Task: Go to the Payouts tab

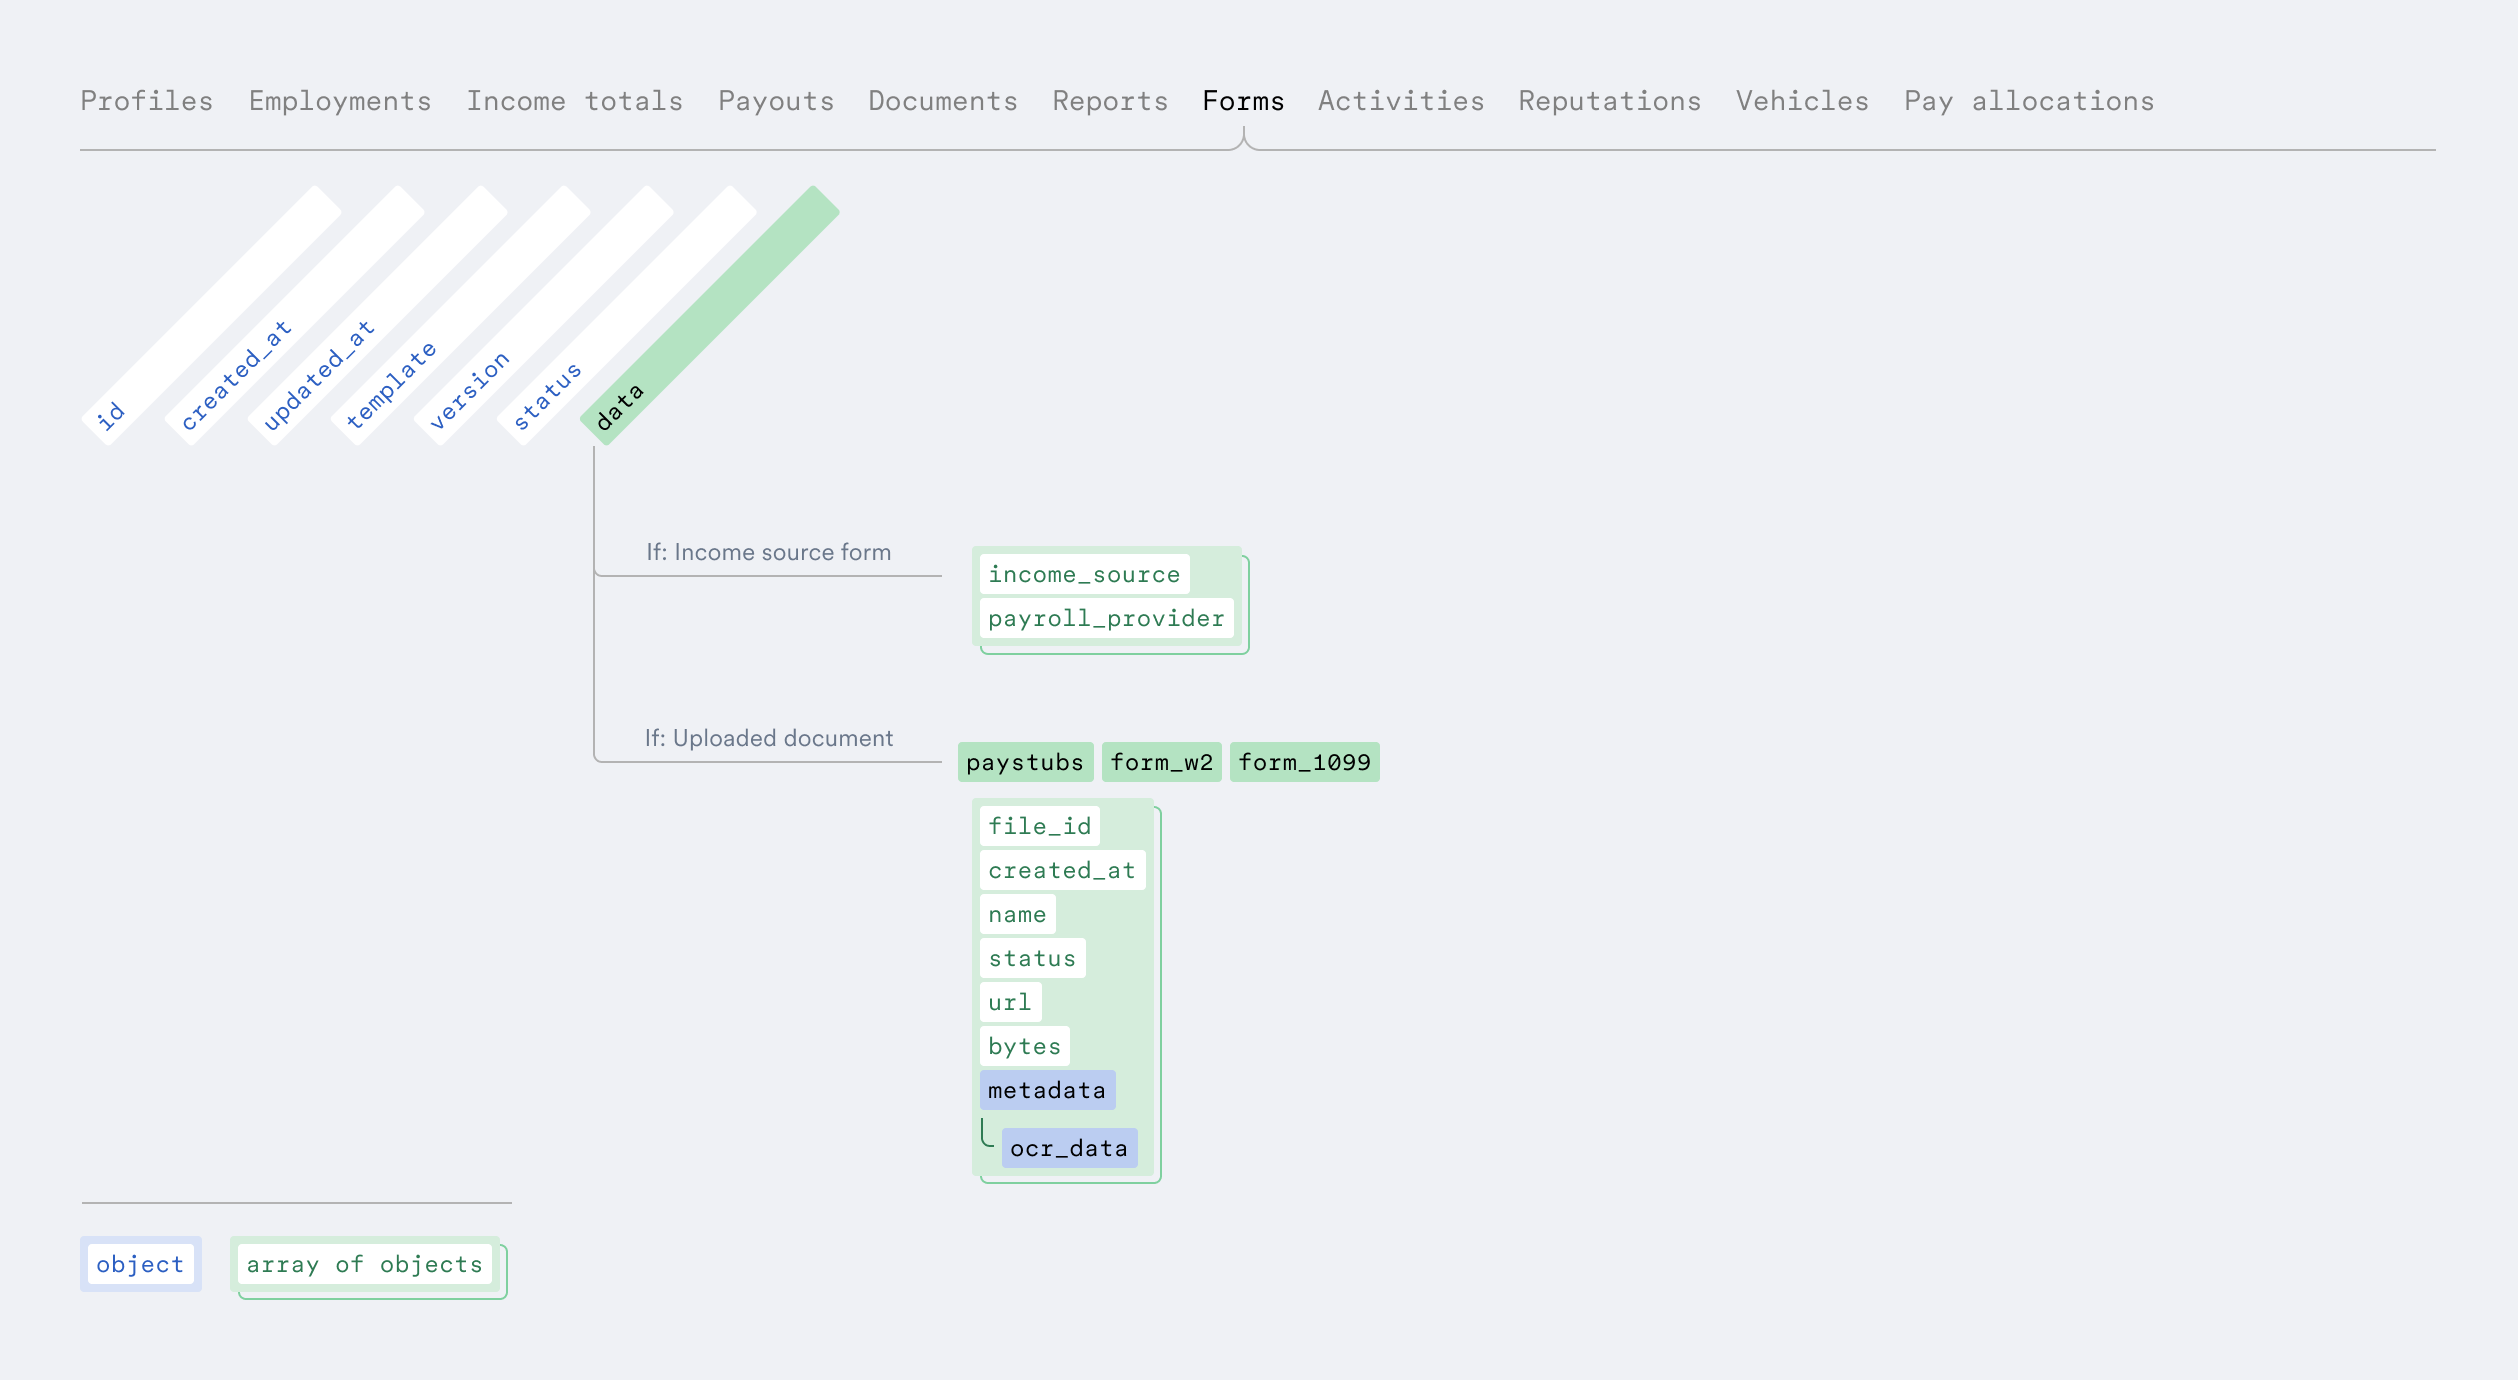Action: pyautogui.click(x=775, y=101)
